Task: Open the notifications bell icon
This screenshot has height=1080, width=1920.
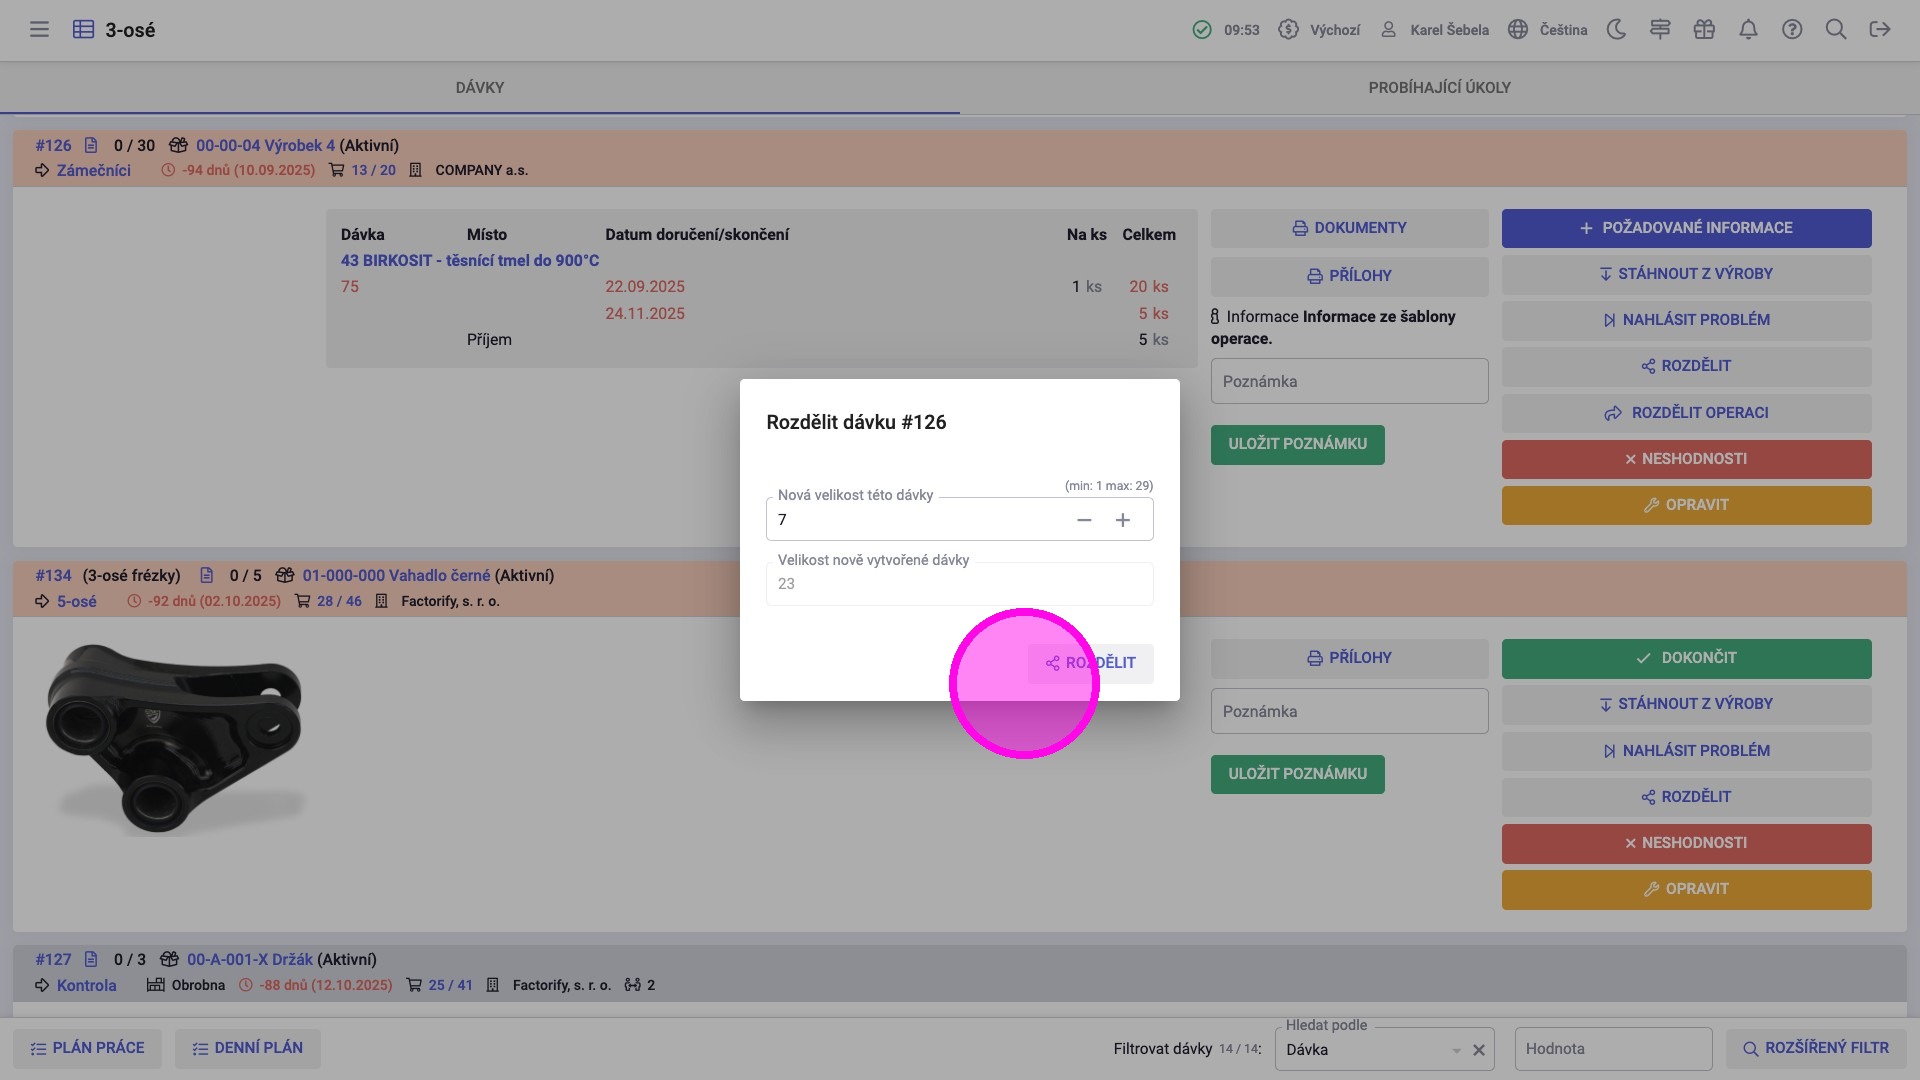Action: (1748, 30)
